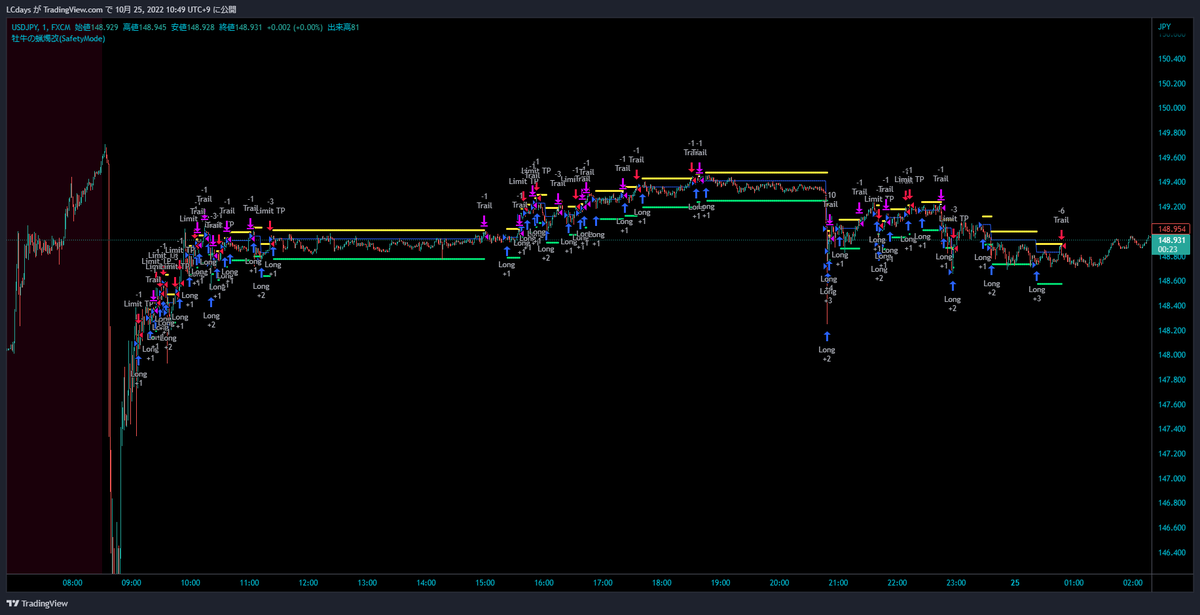
Task: Click the 始値148.929 open value
Action: tap(96, 25)
